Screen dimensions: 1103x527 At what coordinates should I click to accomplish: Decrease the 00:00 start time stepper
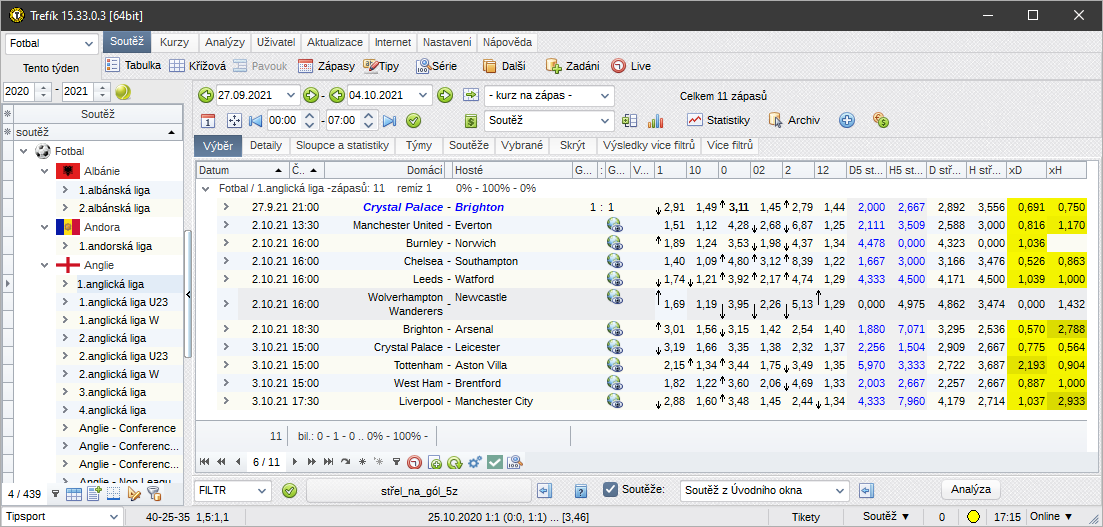pos(309,125)
